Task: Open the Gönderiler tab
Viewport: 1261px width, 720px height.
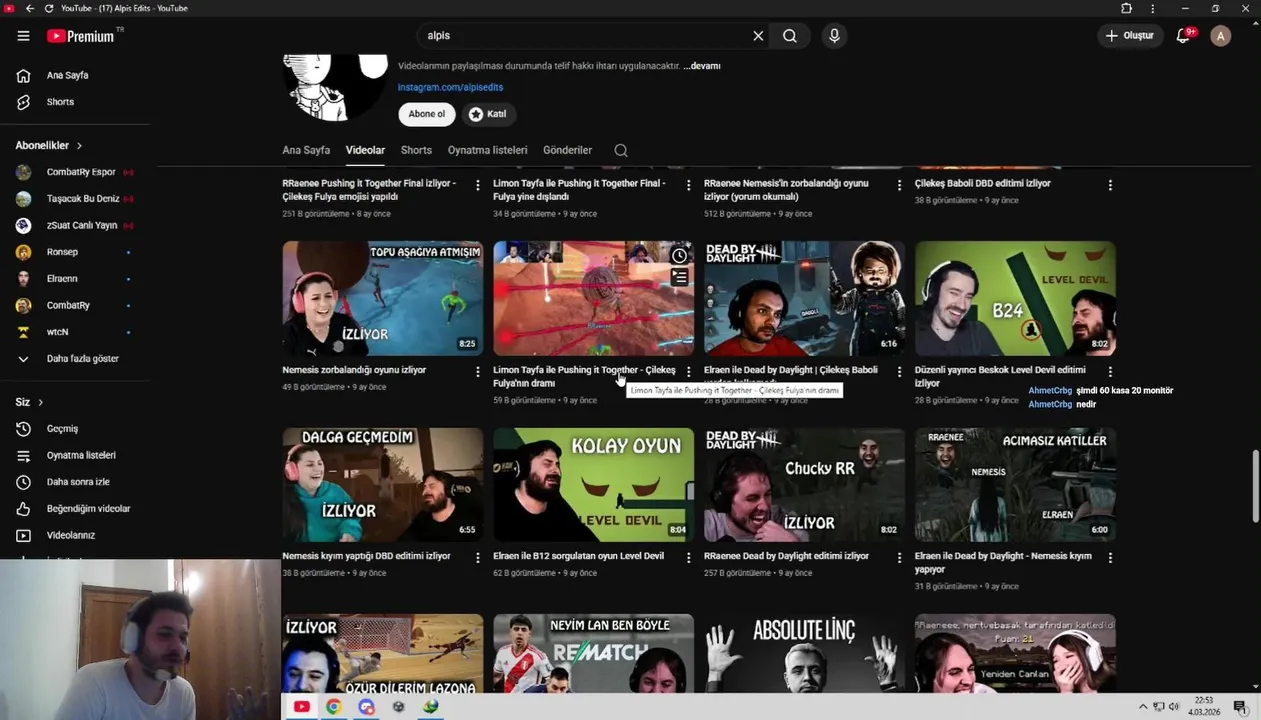Action: point(567,150)
